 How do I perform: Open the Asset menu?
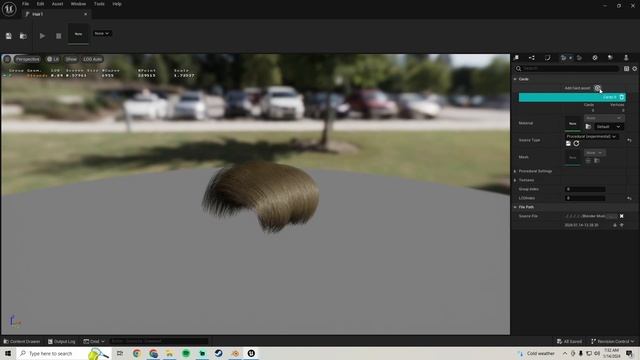pos(57,4)
